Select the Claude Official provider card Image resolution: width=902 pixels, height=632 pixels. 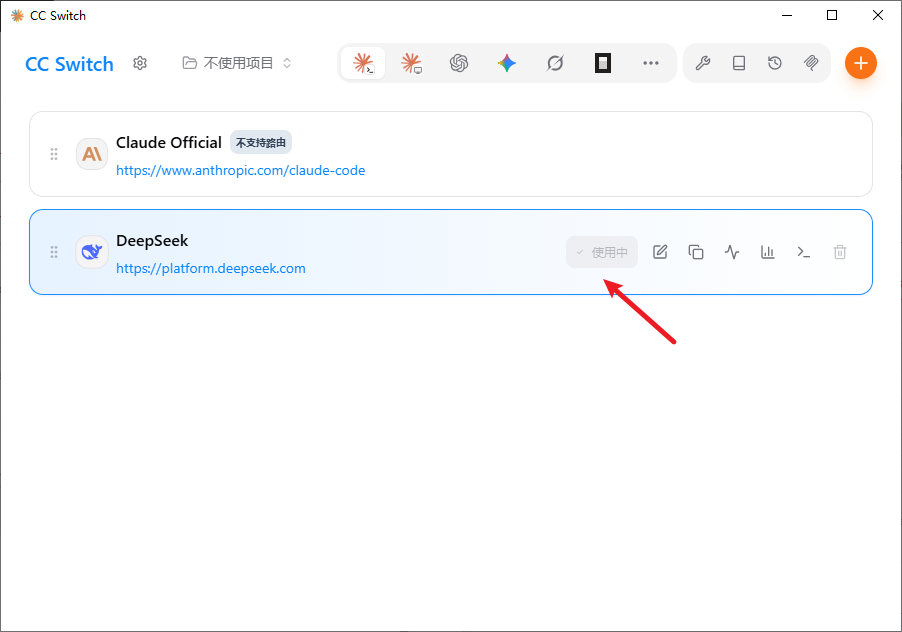(451, 154)
